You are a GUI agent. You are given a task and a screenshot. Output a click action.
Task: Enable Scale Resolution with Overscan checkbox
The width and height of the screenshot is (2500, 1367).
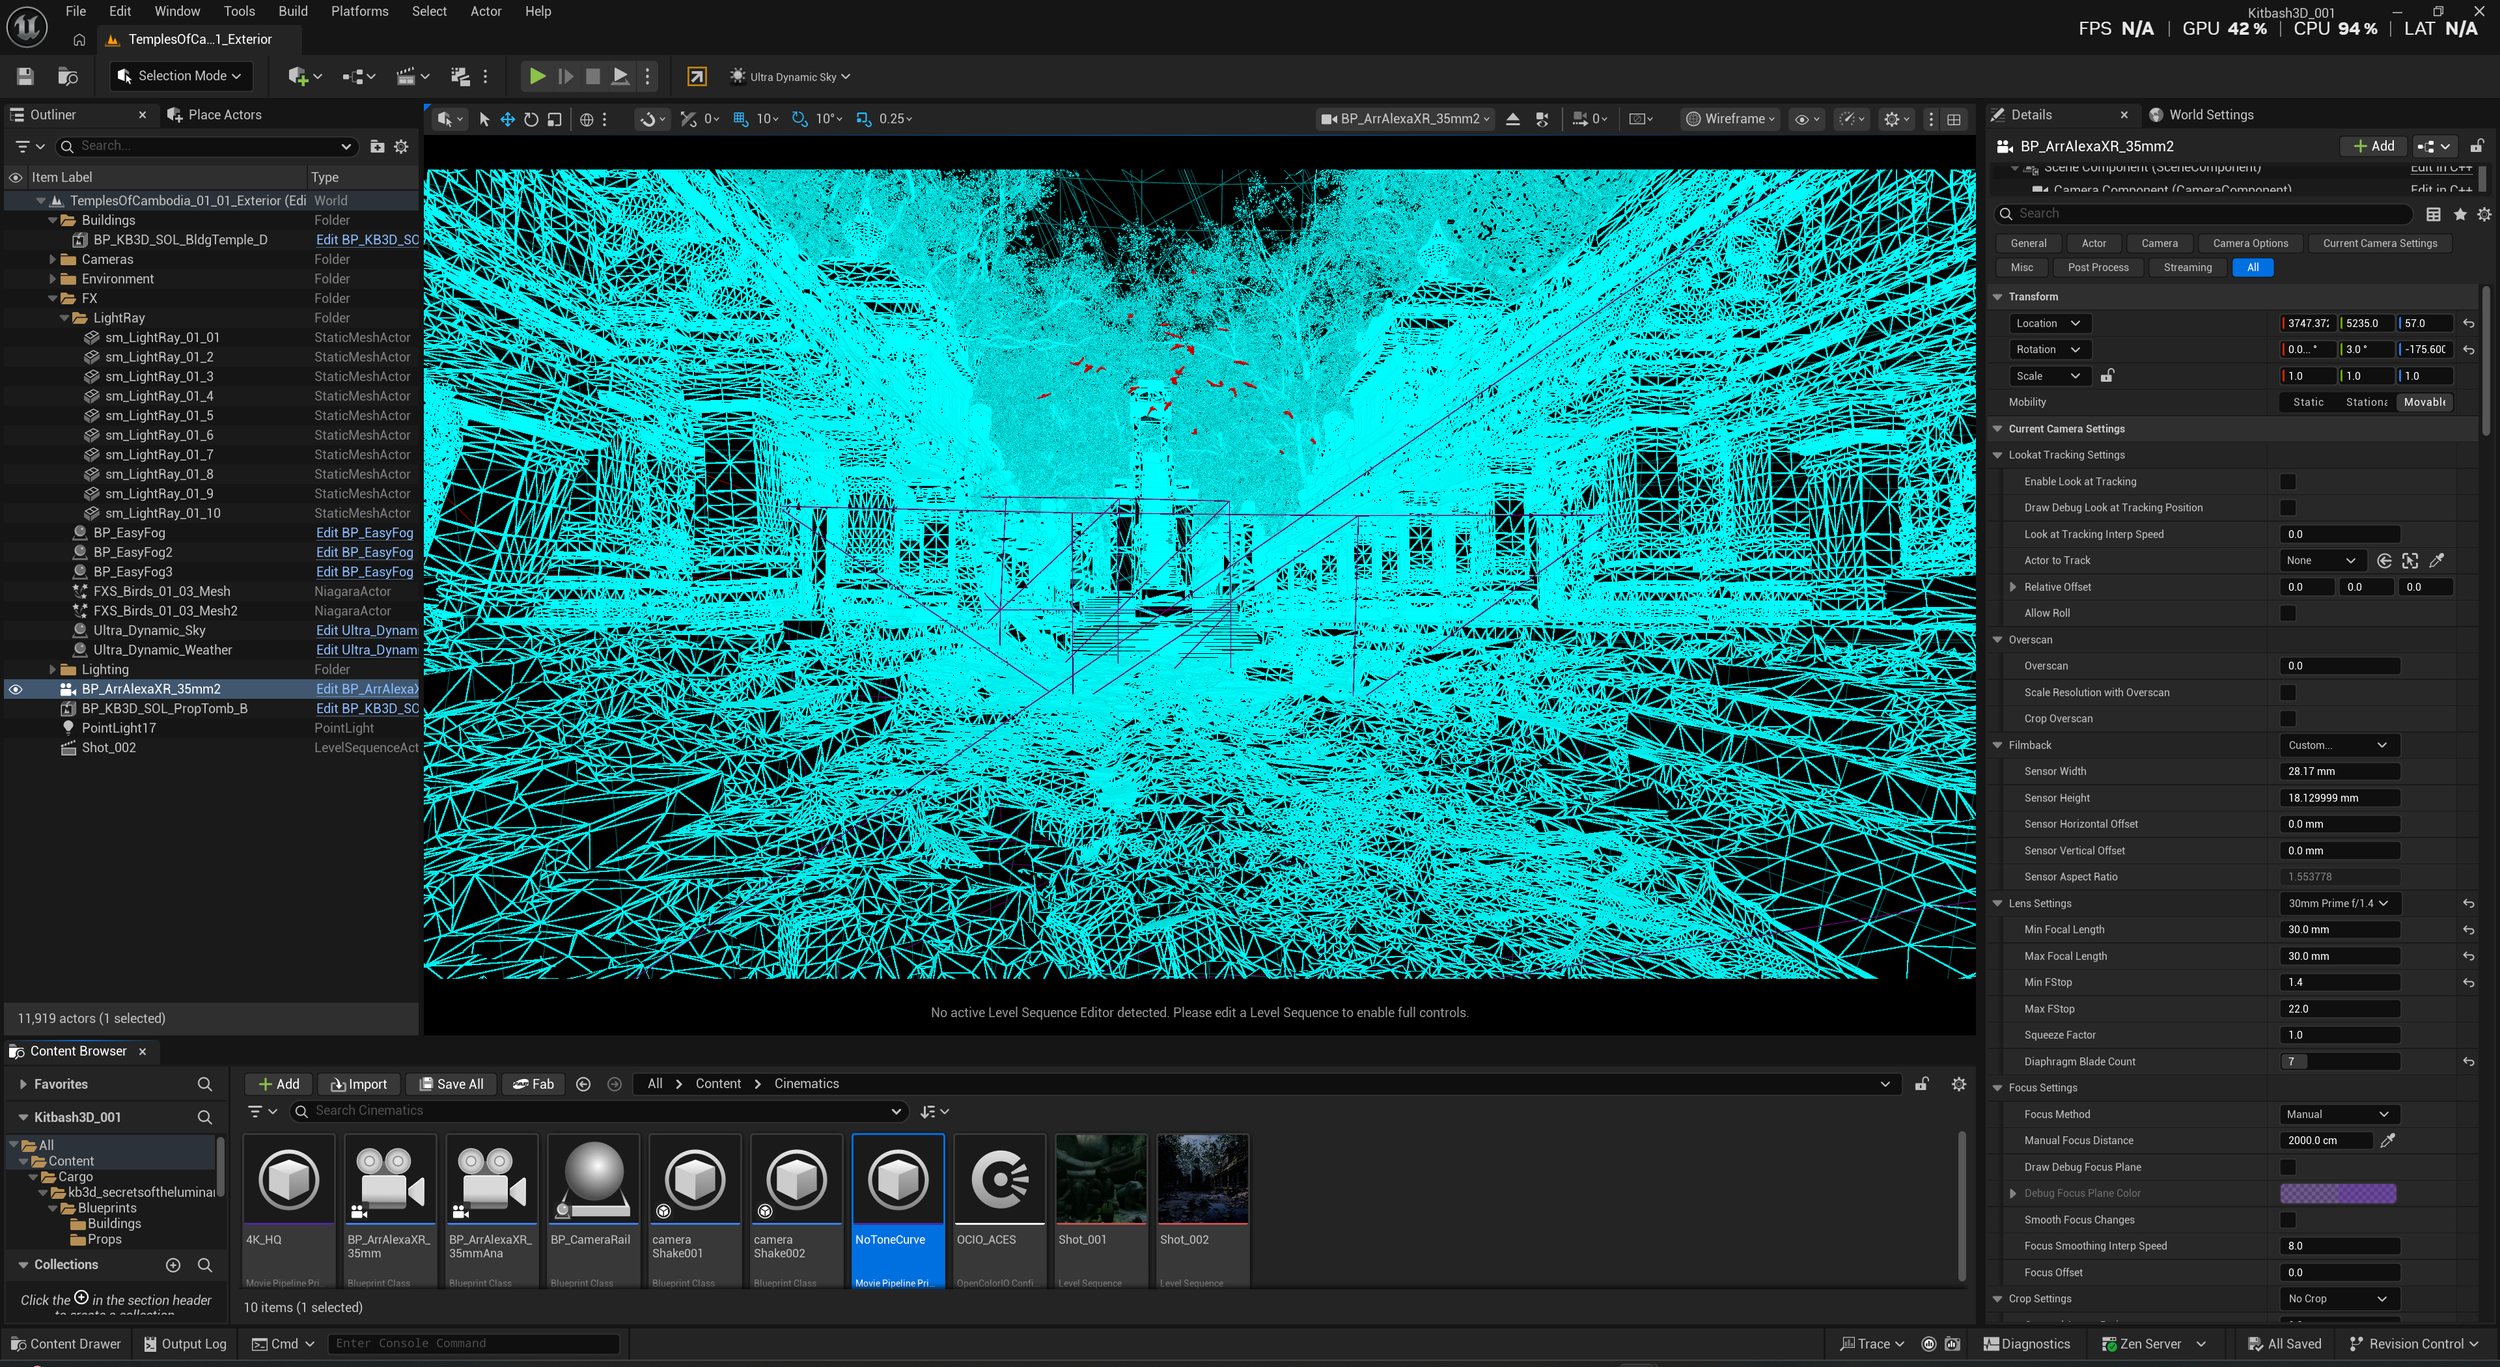[x=2287, y=692]
